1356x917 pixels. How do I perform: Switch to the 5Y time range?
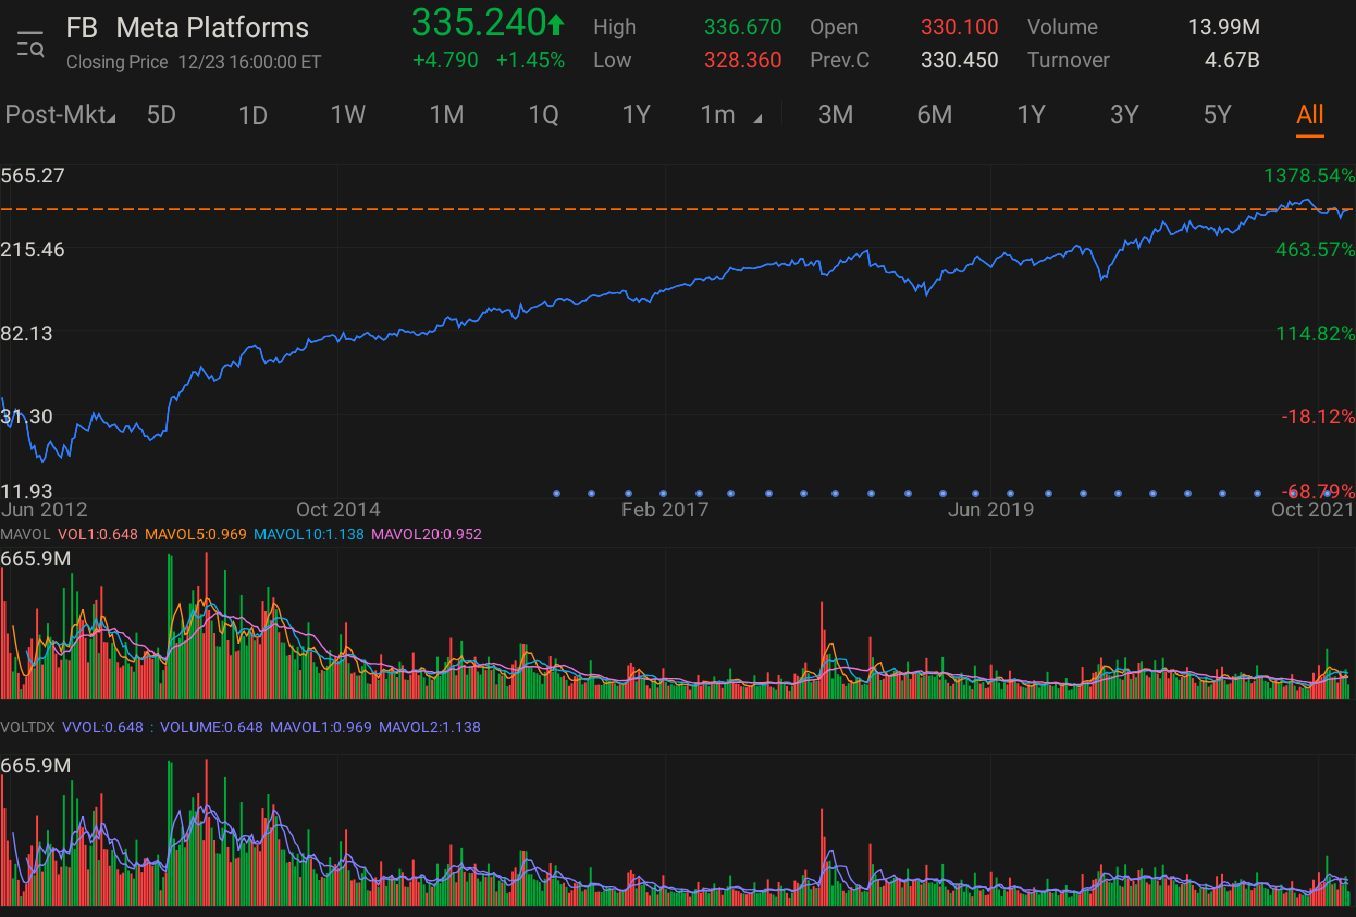(x=1217, y=115)
